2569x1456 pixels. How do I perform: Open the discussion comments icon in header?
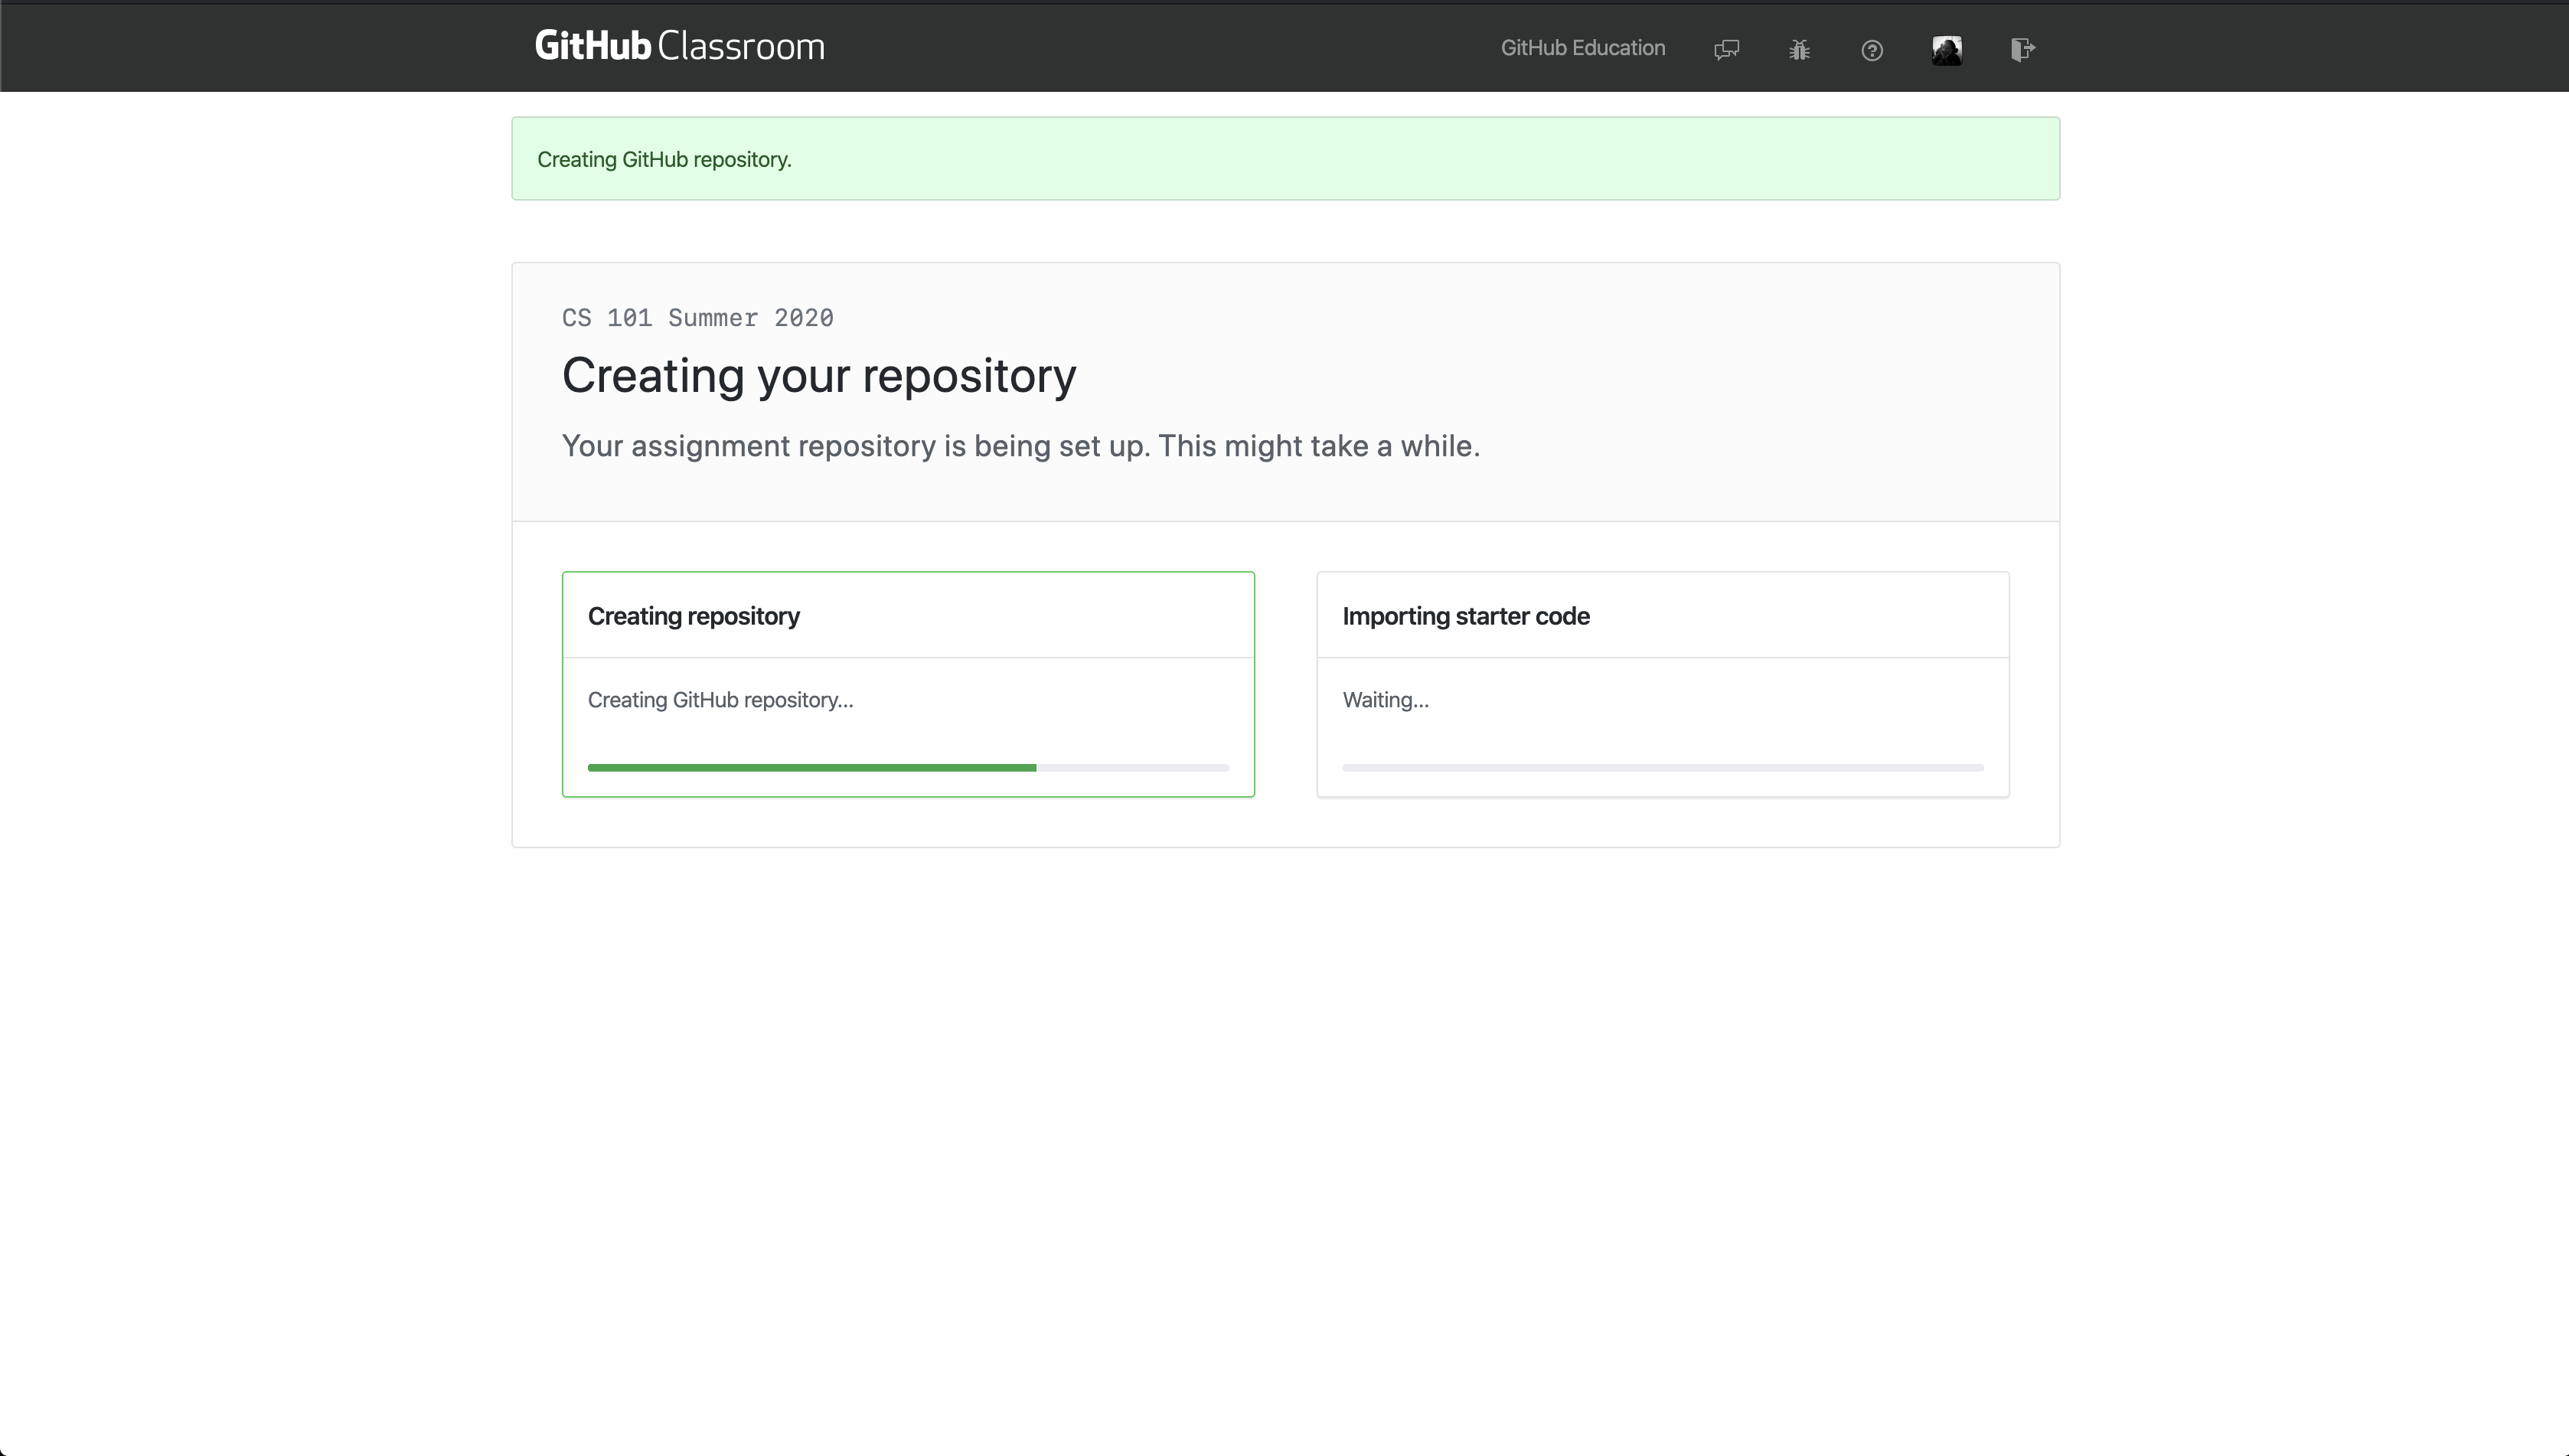(x=1726, y=49)
